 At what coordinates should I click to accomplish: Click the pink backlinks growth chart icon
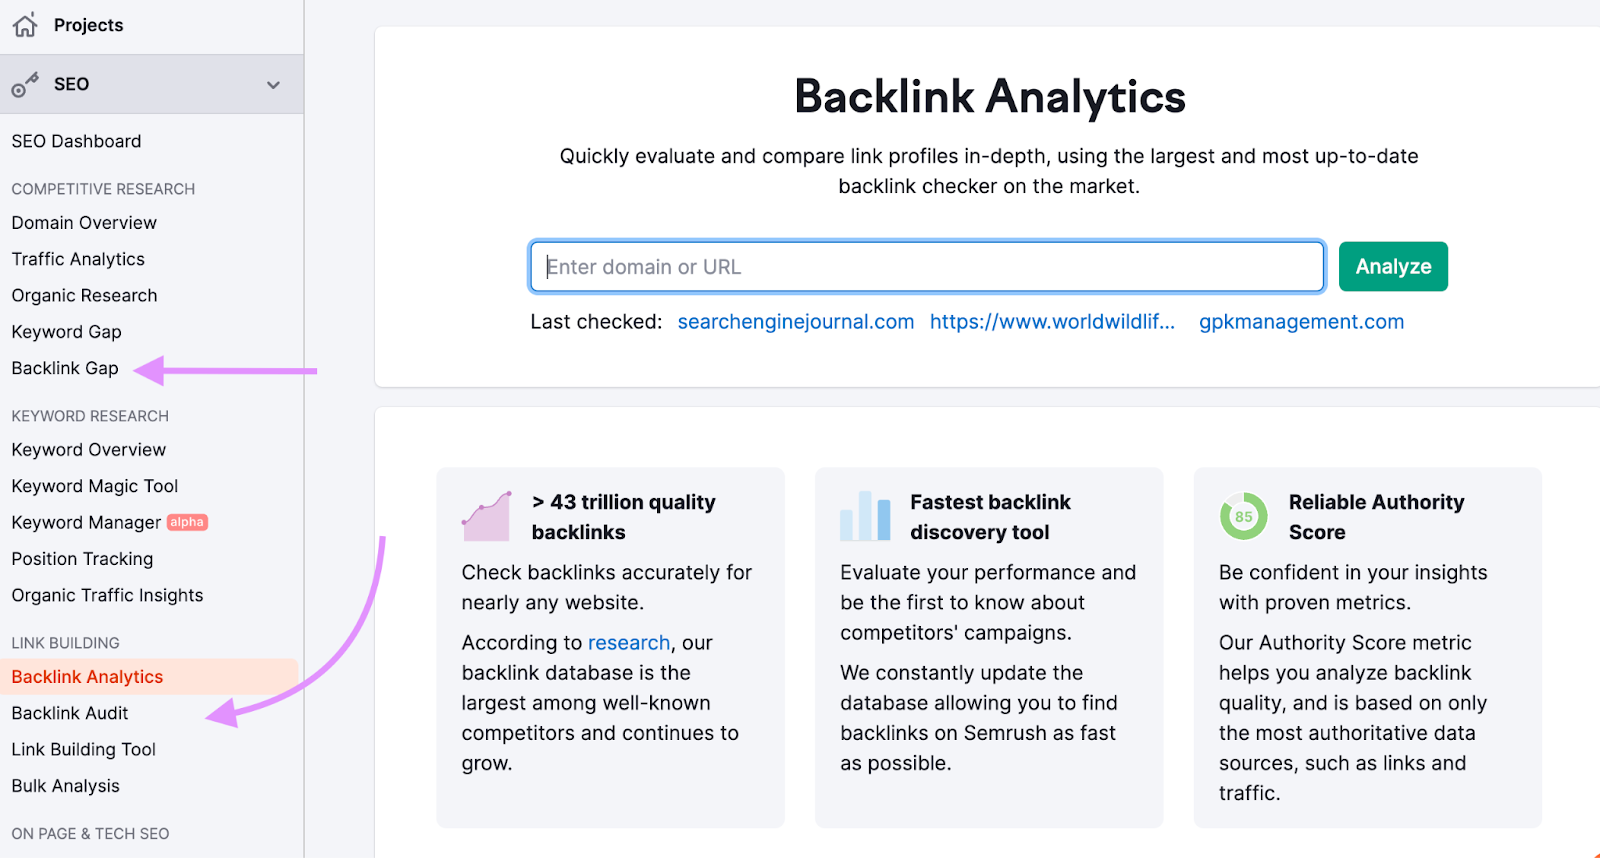tap(487, 516)
